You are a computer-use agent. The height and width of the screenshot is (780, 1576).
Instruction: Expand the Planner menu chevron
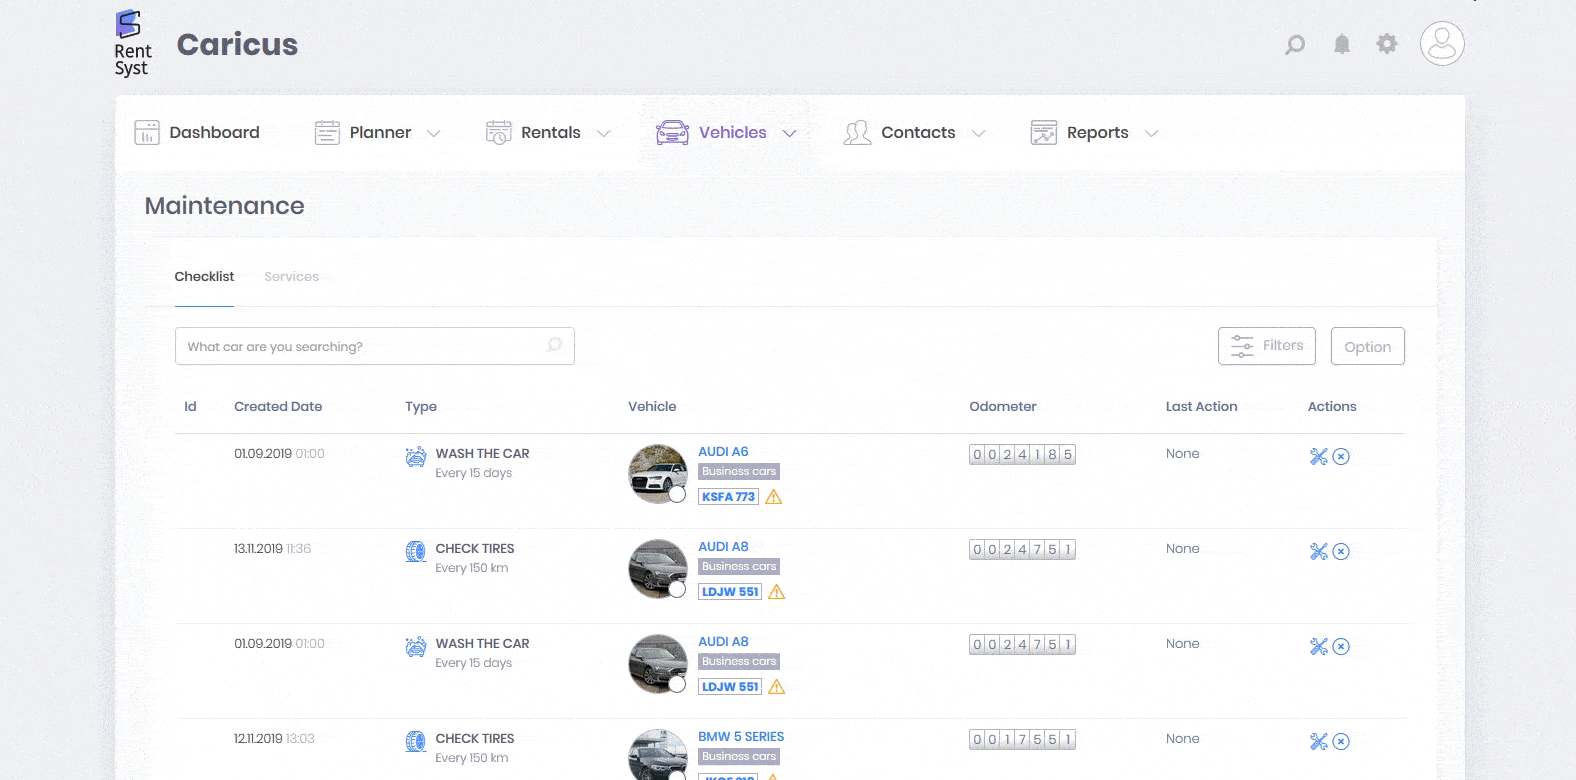coord(433,133)
